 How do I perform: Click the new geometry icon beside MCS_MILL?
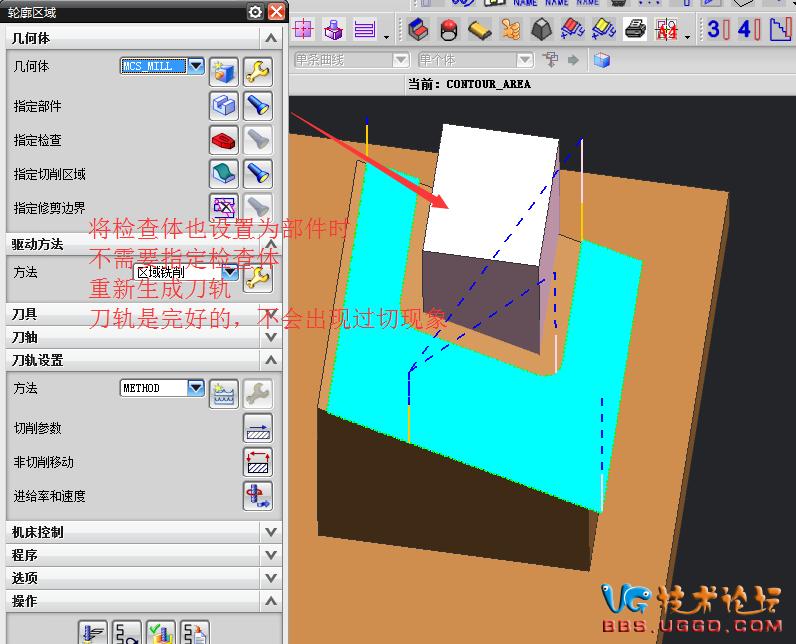tap(223, 69)
